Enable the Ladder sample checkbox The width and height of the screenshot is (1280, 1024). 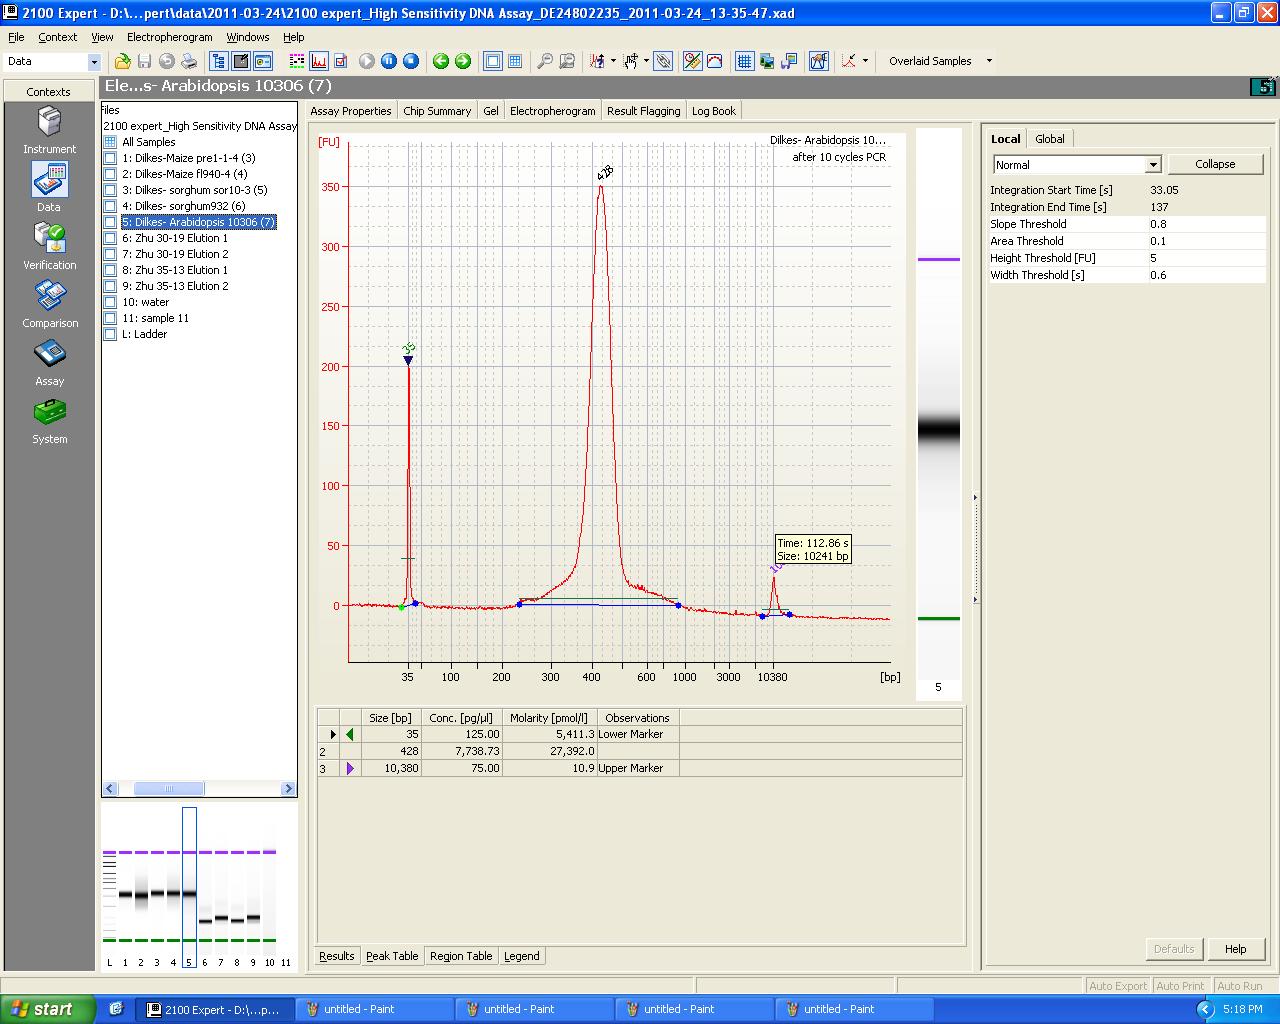(x=111, y=334)
